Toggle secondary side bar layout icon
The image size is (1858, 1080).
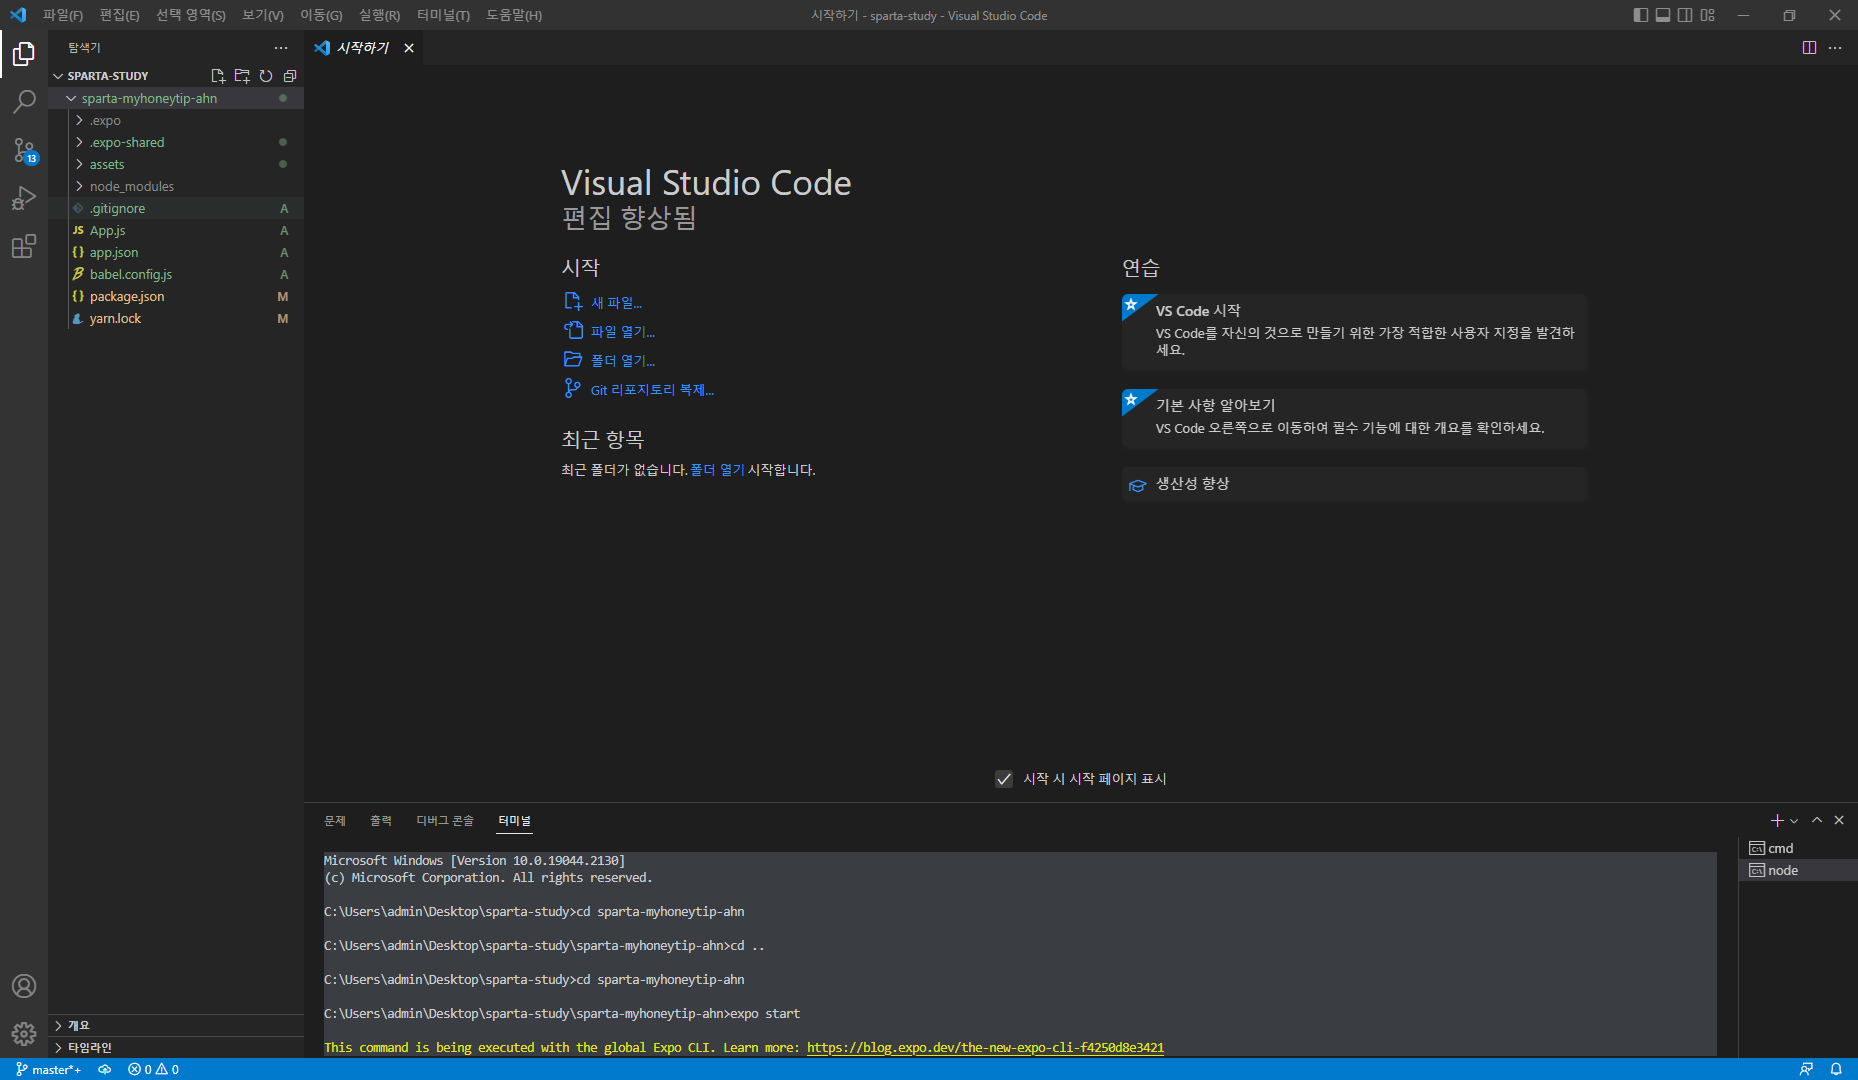tap(1685, 15)
